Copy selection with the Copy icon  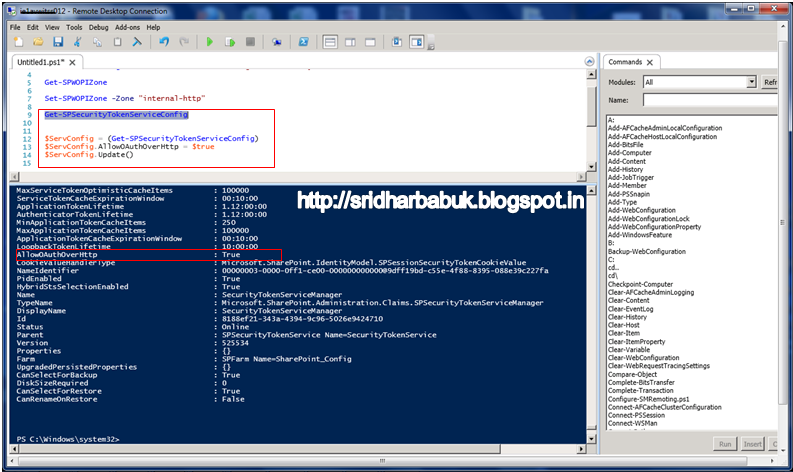tap(97, 42)
